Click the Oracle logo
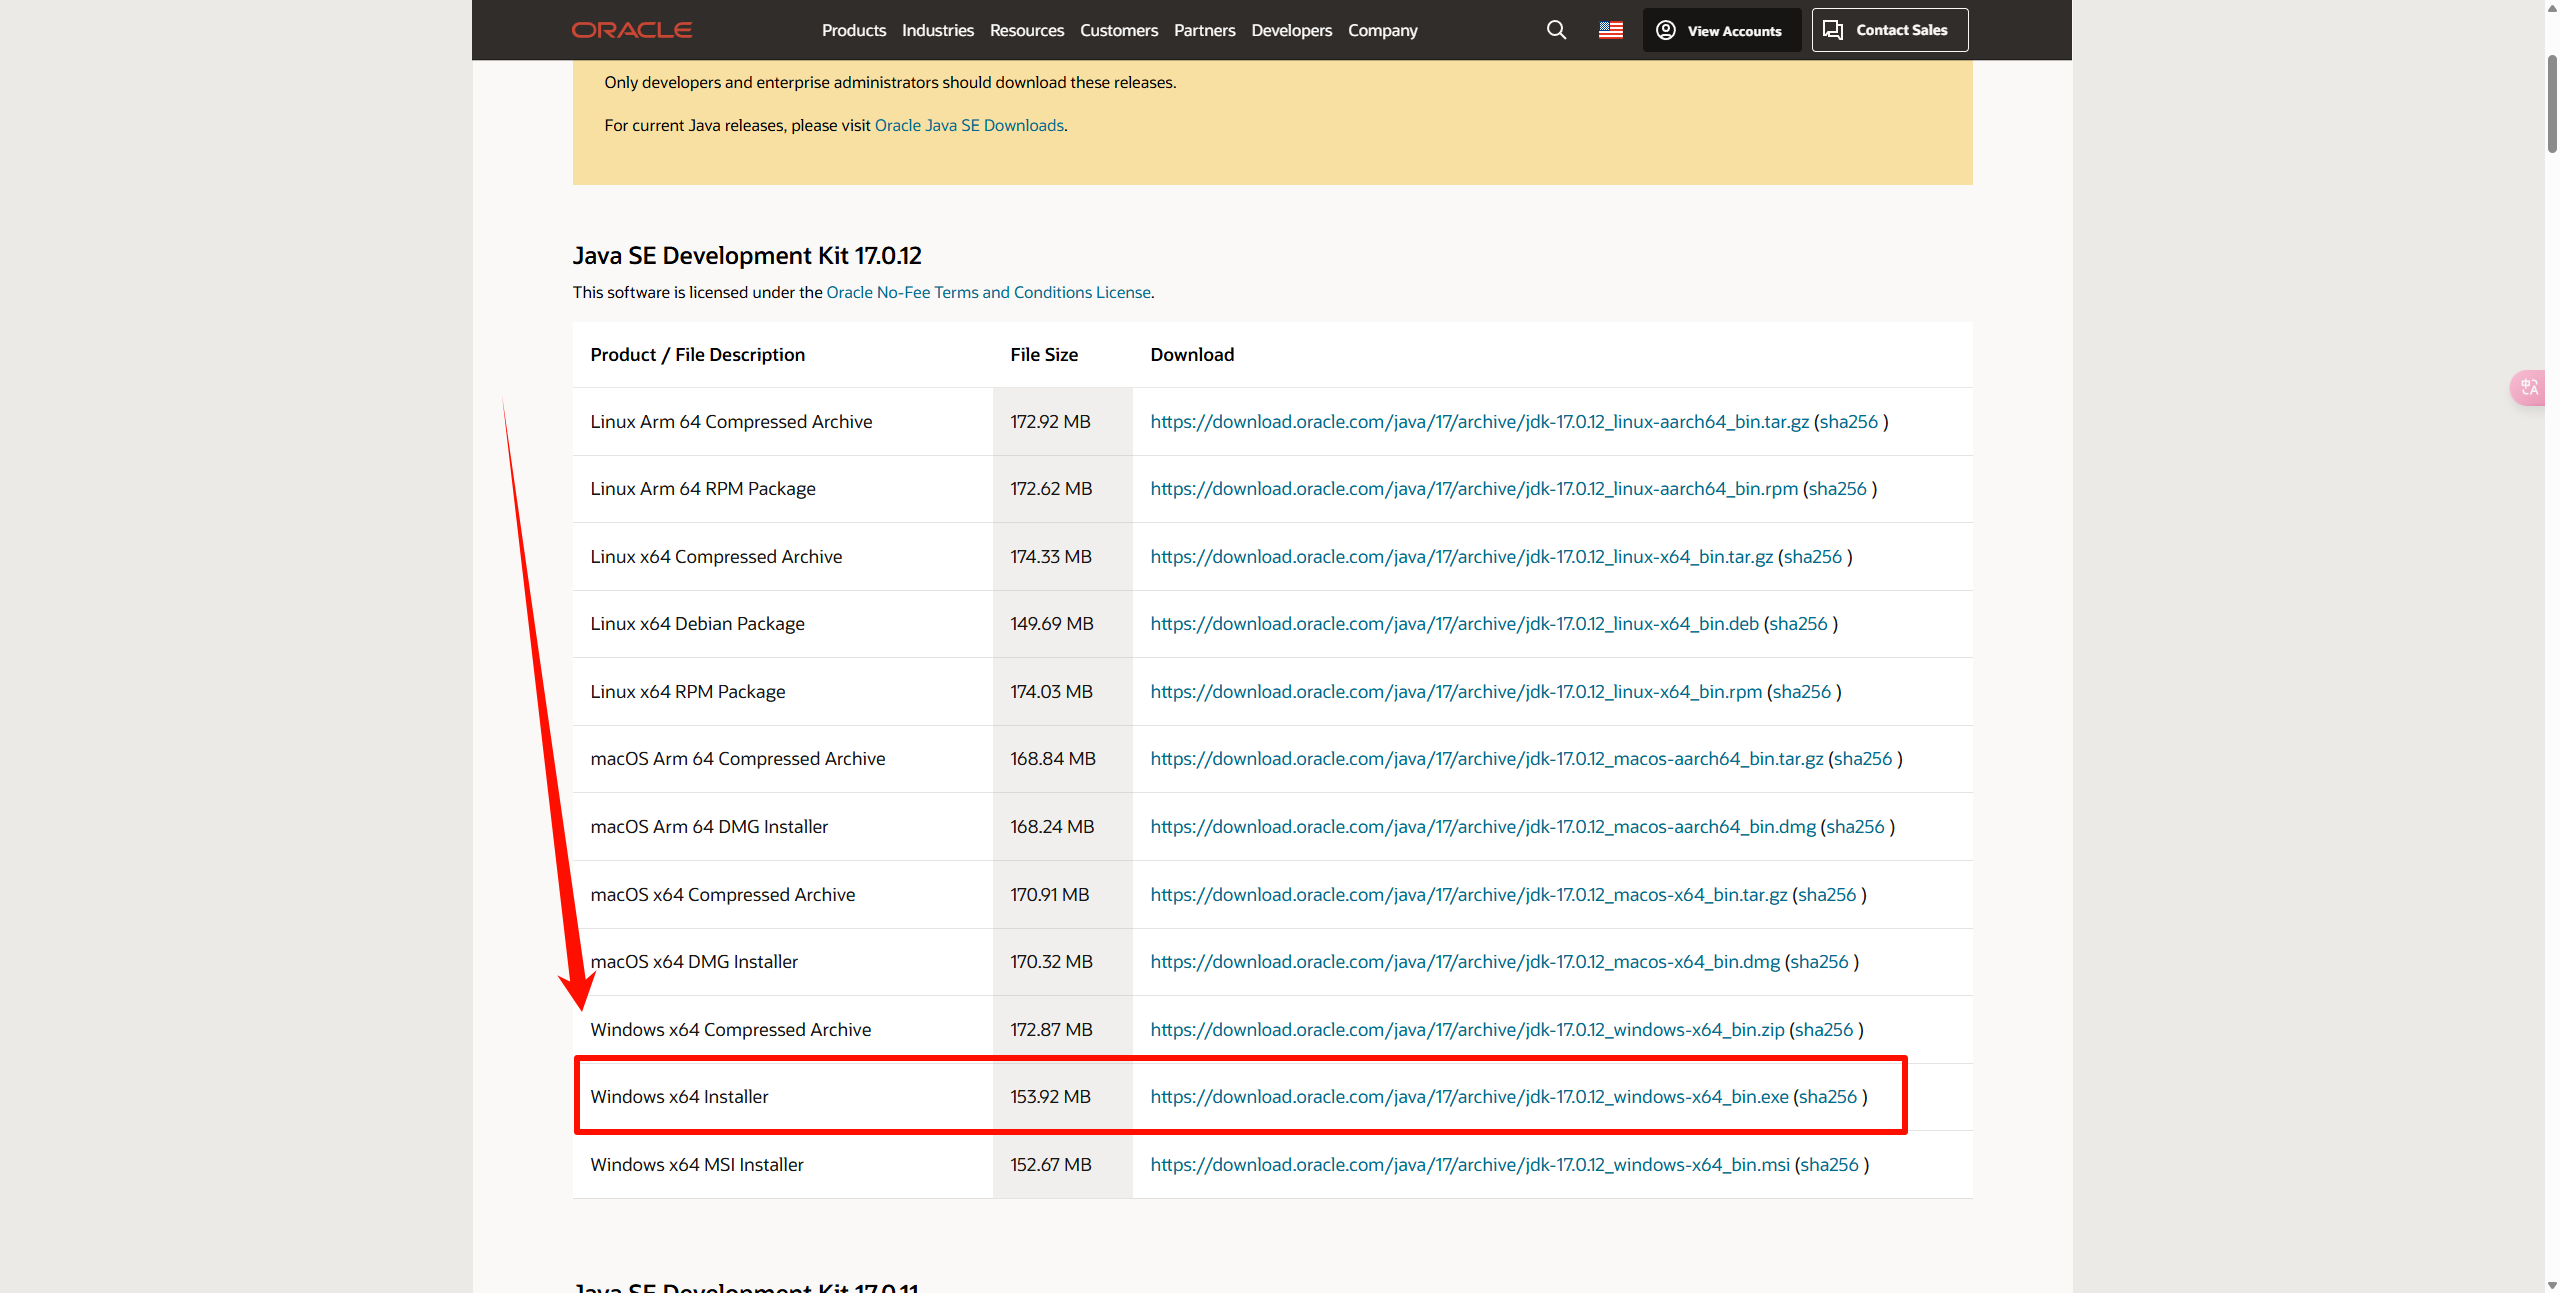 [x=631, y=30]
